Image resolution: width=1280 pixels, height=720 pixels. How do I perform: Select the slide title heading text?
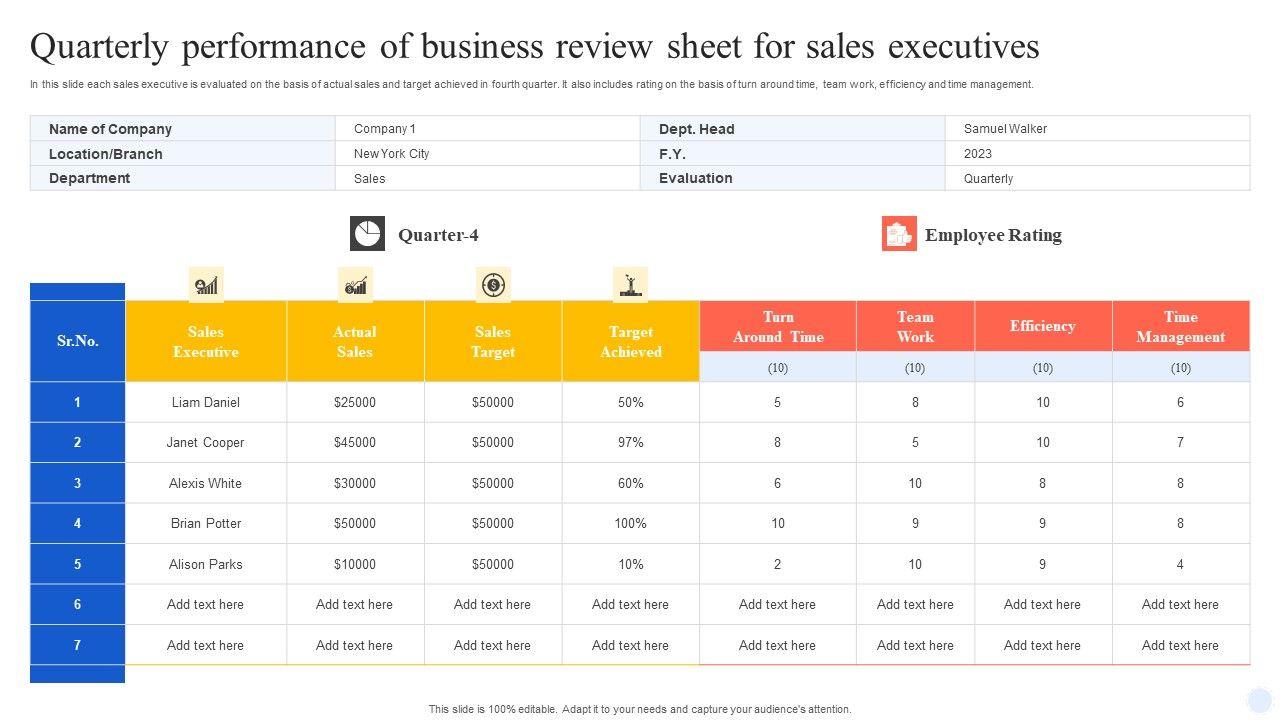pyautogui.click(x=535, y=47)
